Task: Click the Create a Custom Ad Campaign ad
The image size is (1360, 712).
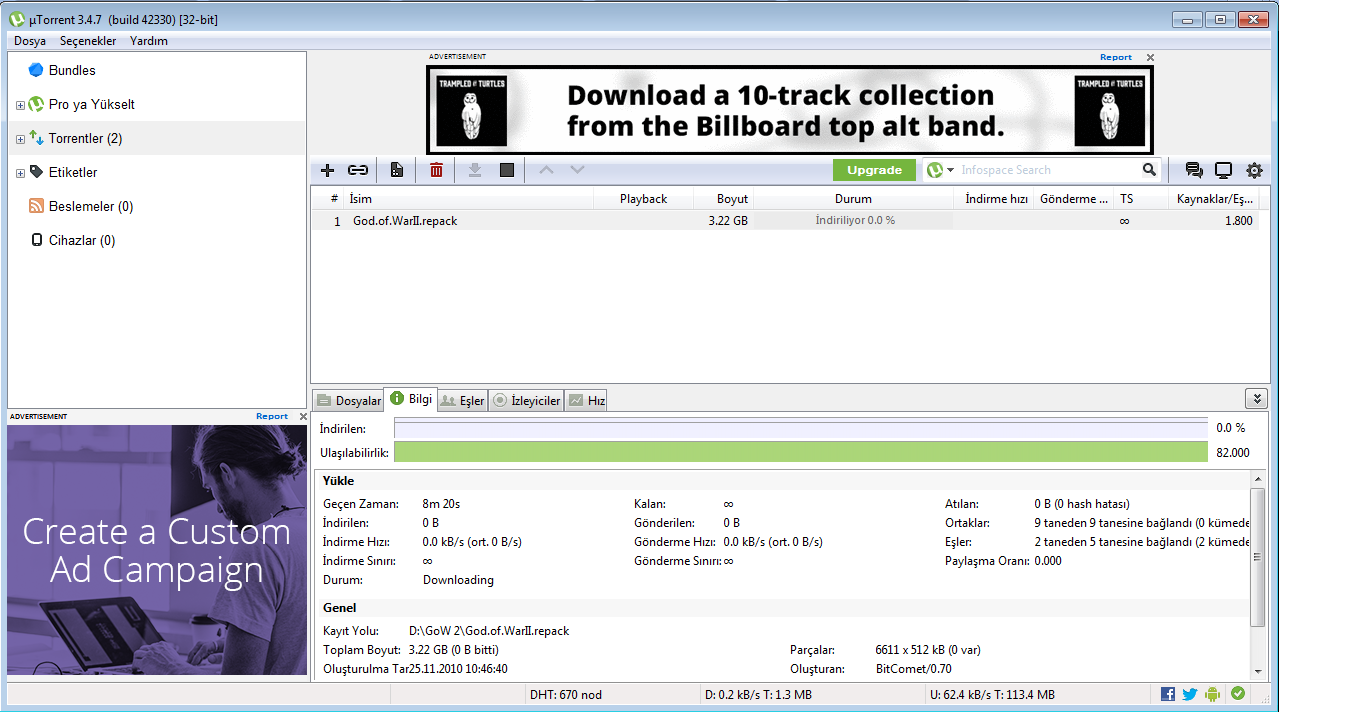Action: [x=157, y=550]
